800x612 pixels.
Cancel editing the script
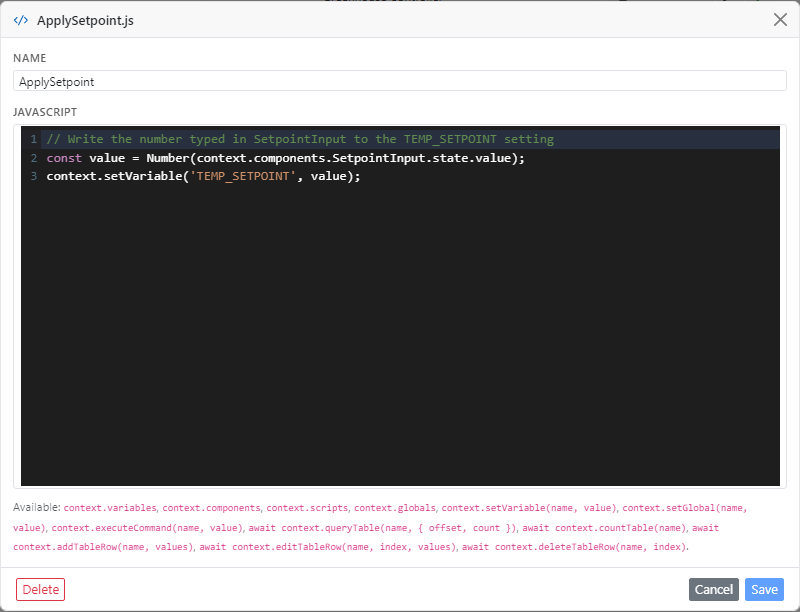coord(713,590)
